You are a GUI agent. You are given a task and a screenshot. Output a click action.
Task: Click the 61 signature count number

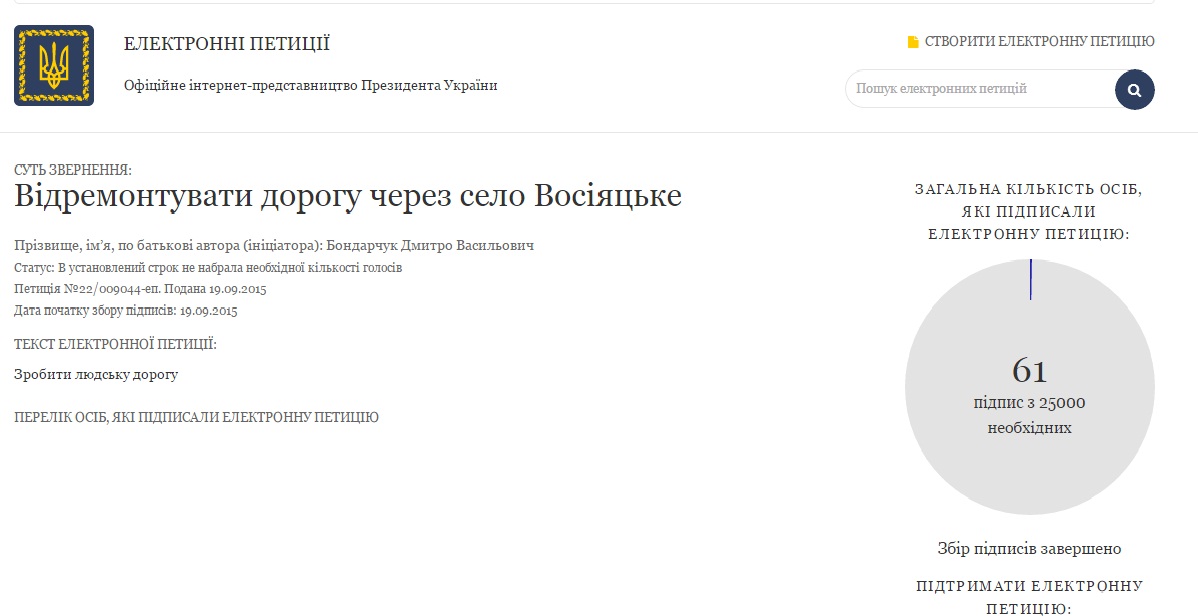point(1029,370)
